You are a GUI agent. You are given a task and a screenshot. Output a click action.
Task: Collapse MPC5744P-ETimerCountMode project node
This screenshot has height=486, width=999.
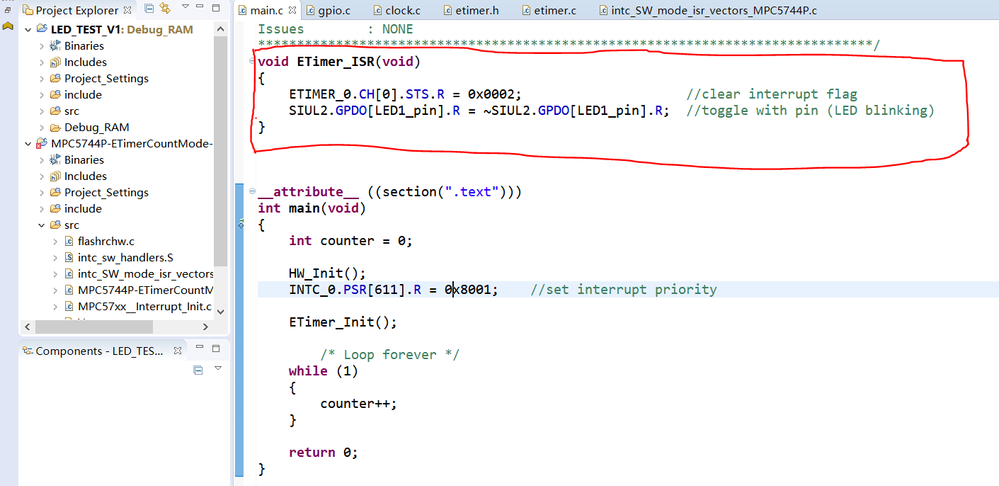pos(27,144)
